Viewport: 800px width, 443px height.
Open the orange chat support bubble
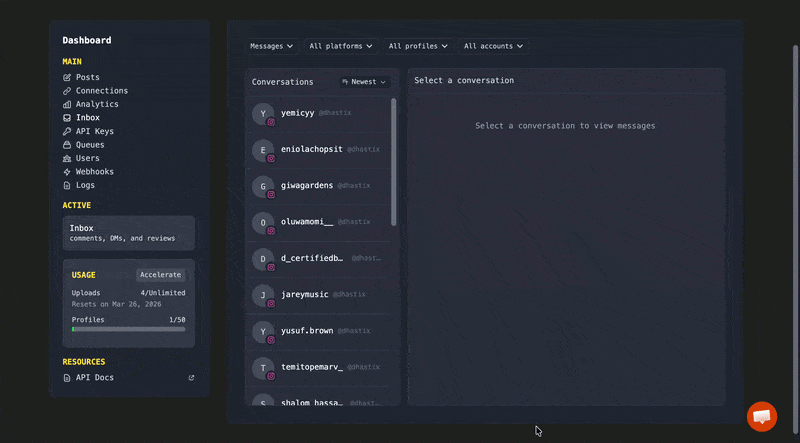[x=762, y=416]
